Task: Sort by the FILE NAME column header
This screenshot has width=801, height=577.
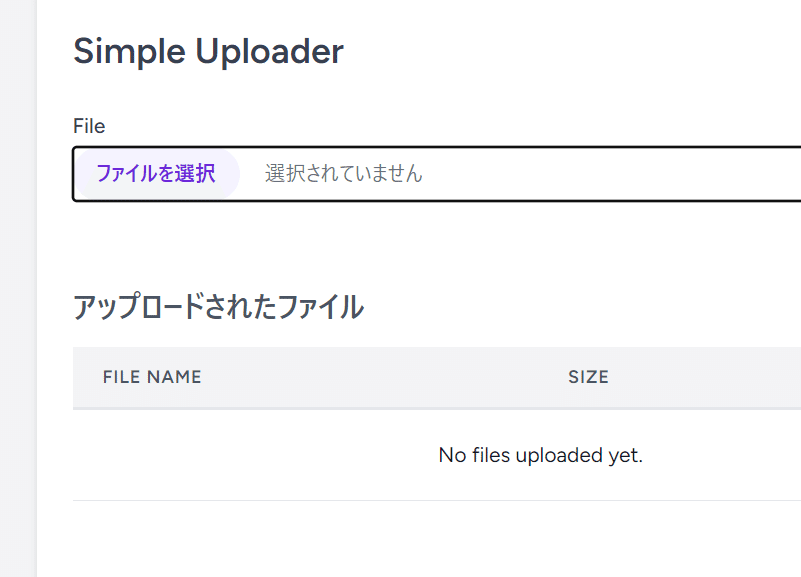Action: 152,377
